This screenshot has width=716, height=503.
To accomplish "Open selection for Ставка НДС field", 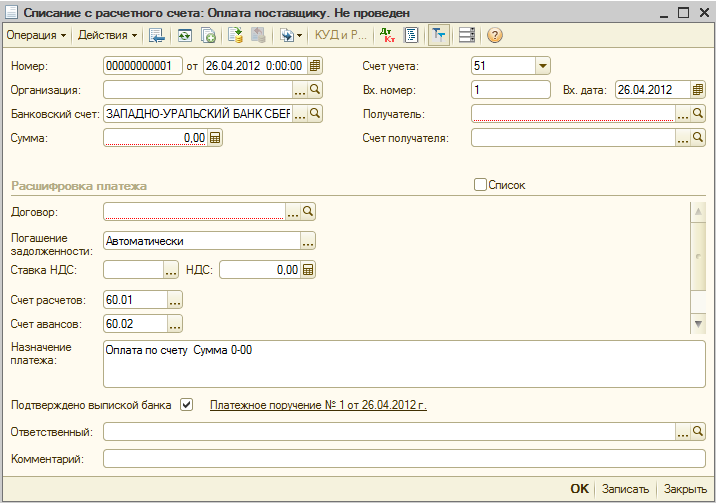I will 171,270.
